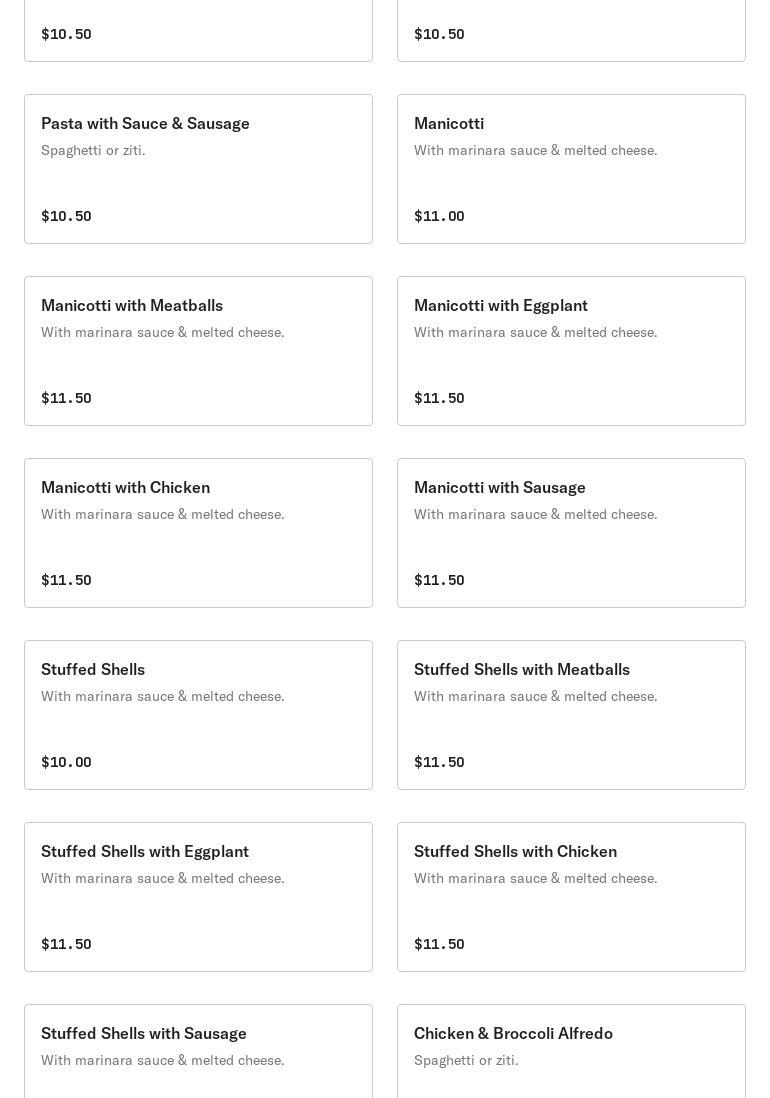Open the Stuffed Shells with Chicken card

pos(571,896)
